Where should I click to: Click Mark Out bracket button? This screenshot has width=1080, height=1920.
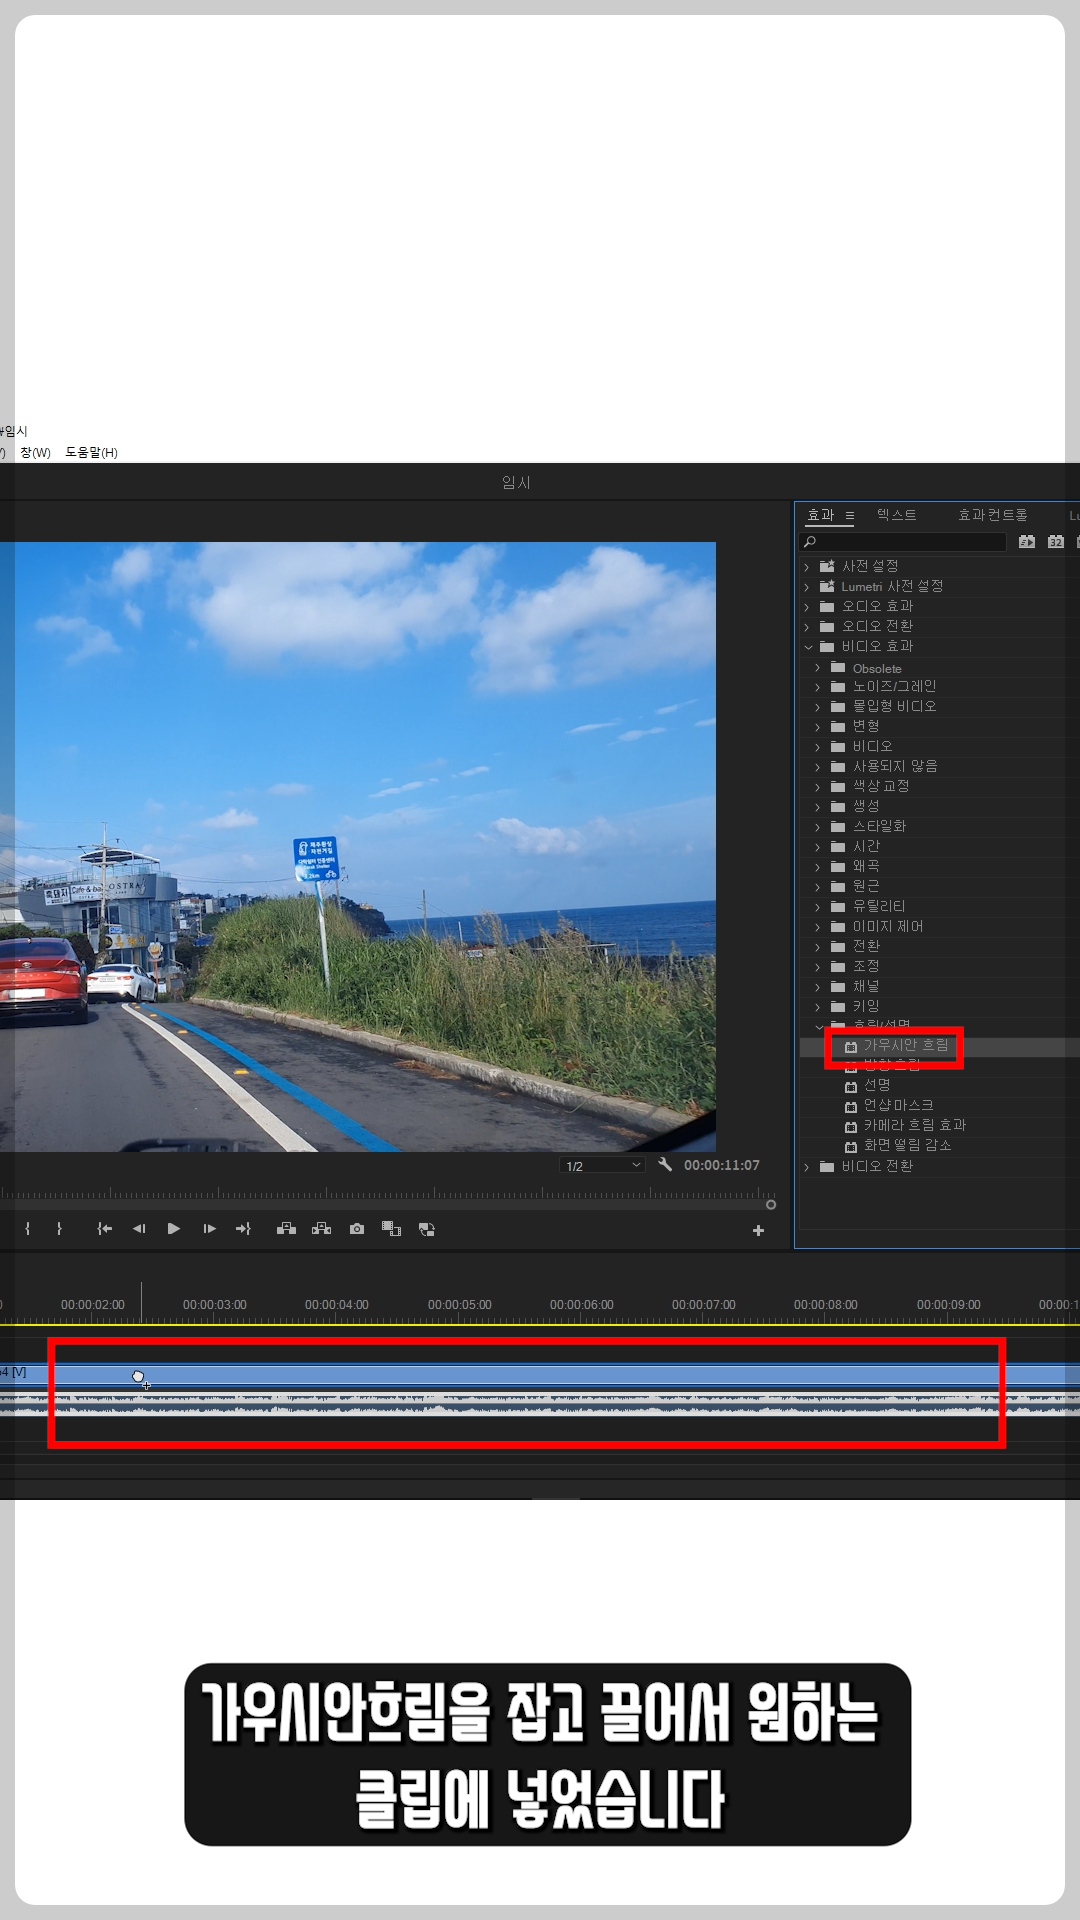click(x=59, y=1229)
